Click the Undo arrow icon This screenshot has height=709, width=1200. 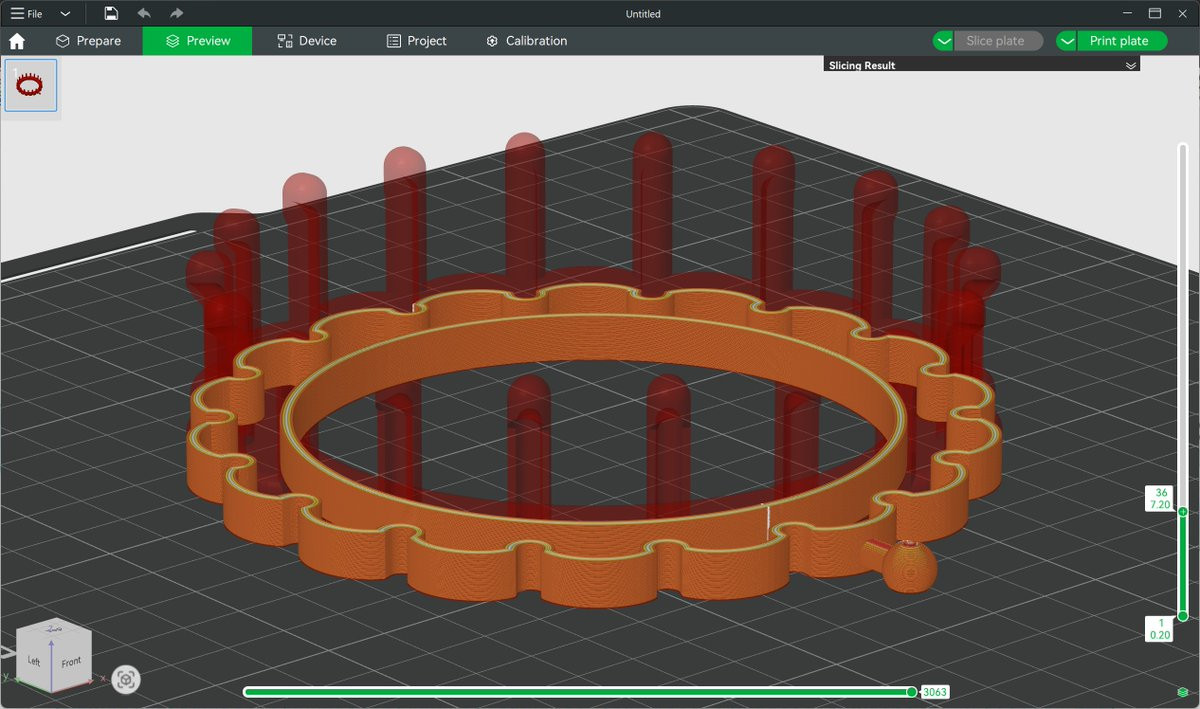tap(144, 14)
